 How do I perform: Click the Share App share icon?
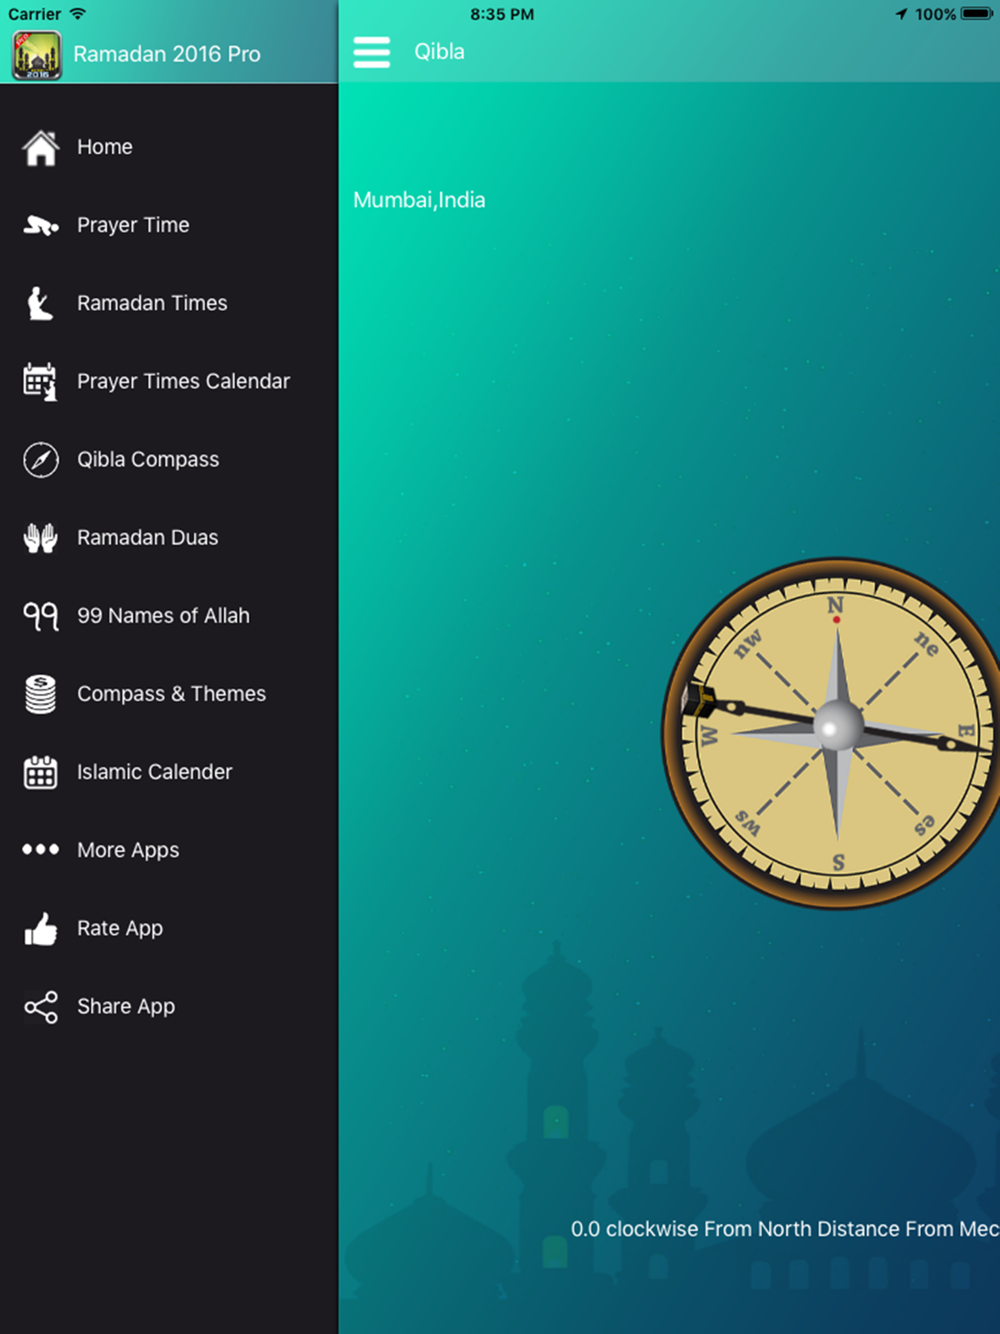coord(41,1006)
